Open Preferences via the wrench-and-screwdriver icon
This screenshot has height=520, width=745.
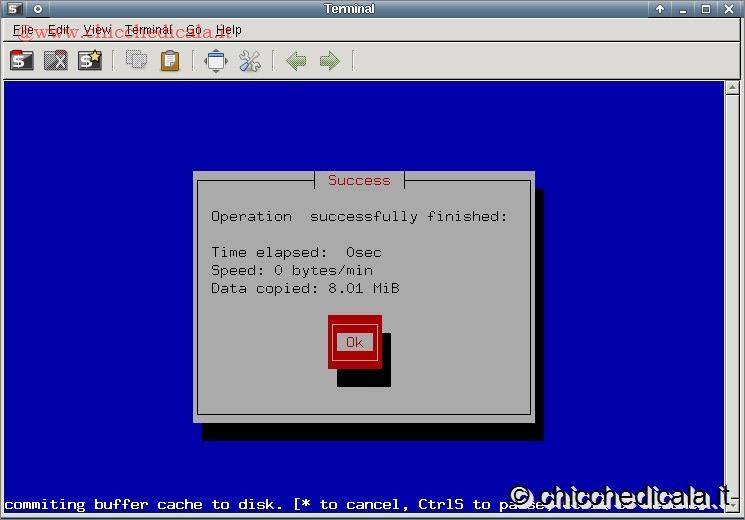point(250,60)
